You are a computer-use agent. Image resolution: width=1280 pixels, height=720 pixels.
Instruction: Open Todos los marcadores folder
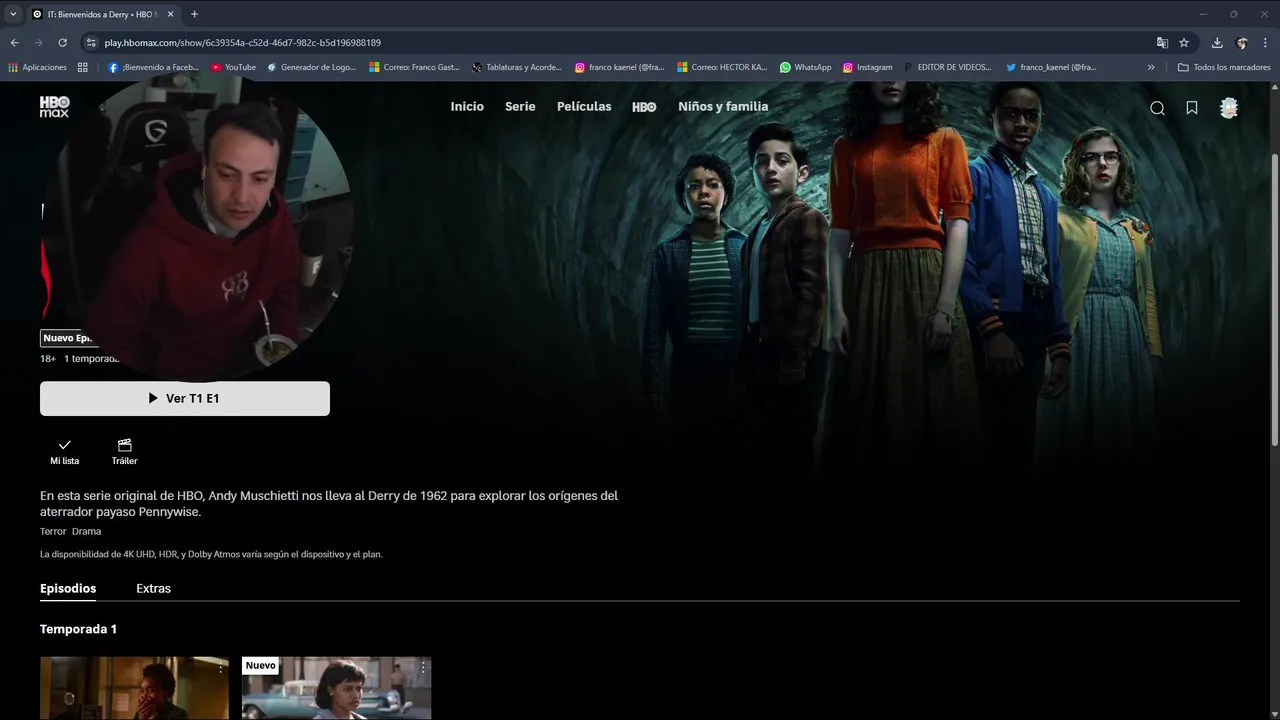click(x=1224, y=67)
